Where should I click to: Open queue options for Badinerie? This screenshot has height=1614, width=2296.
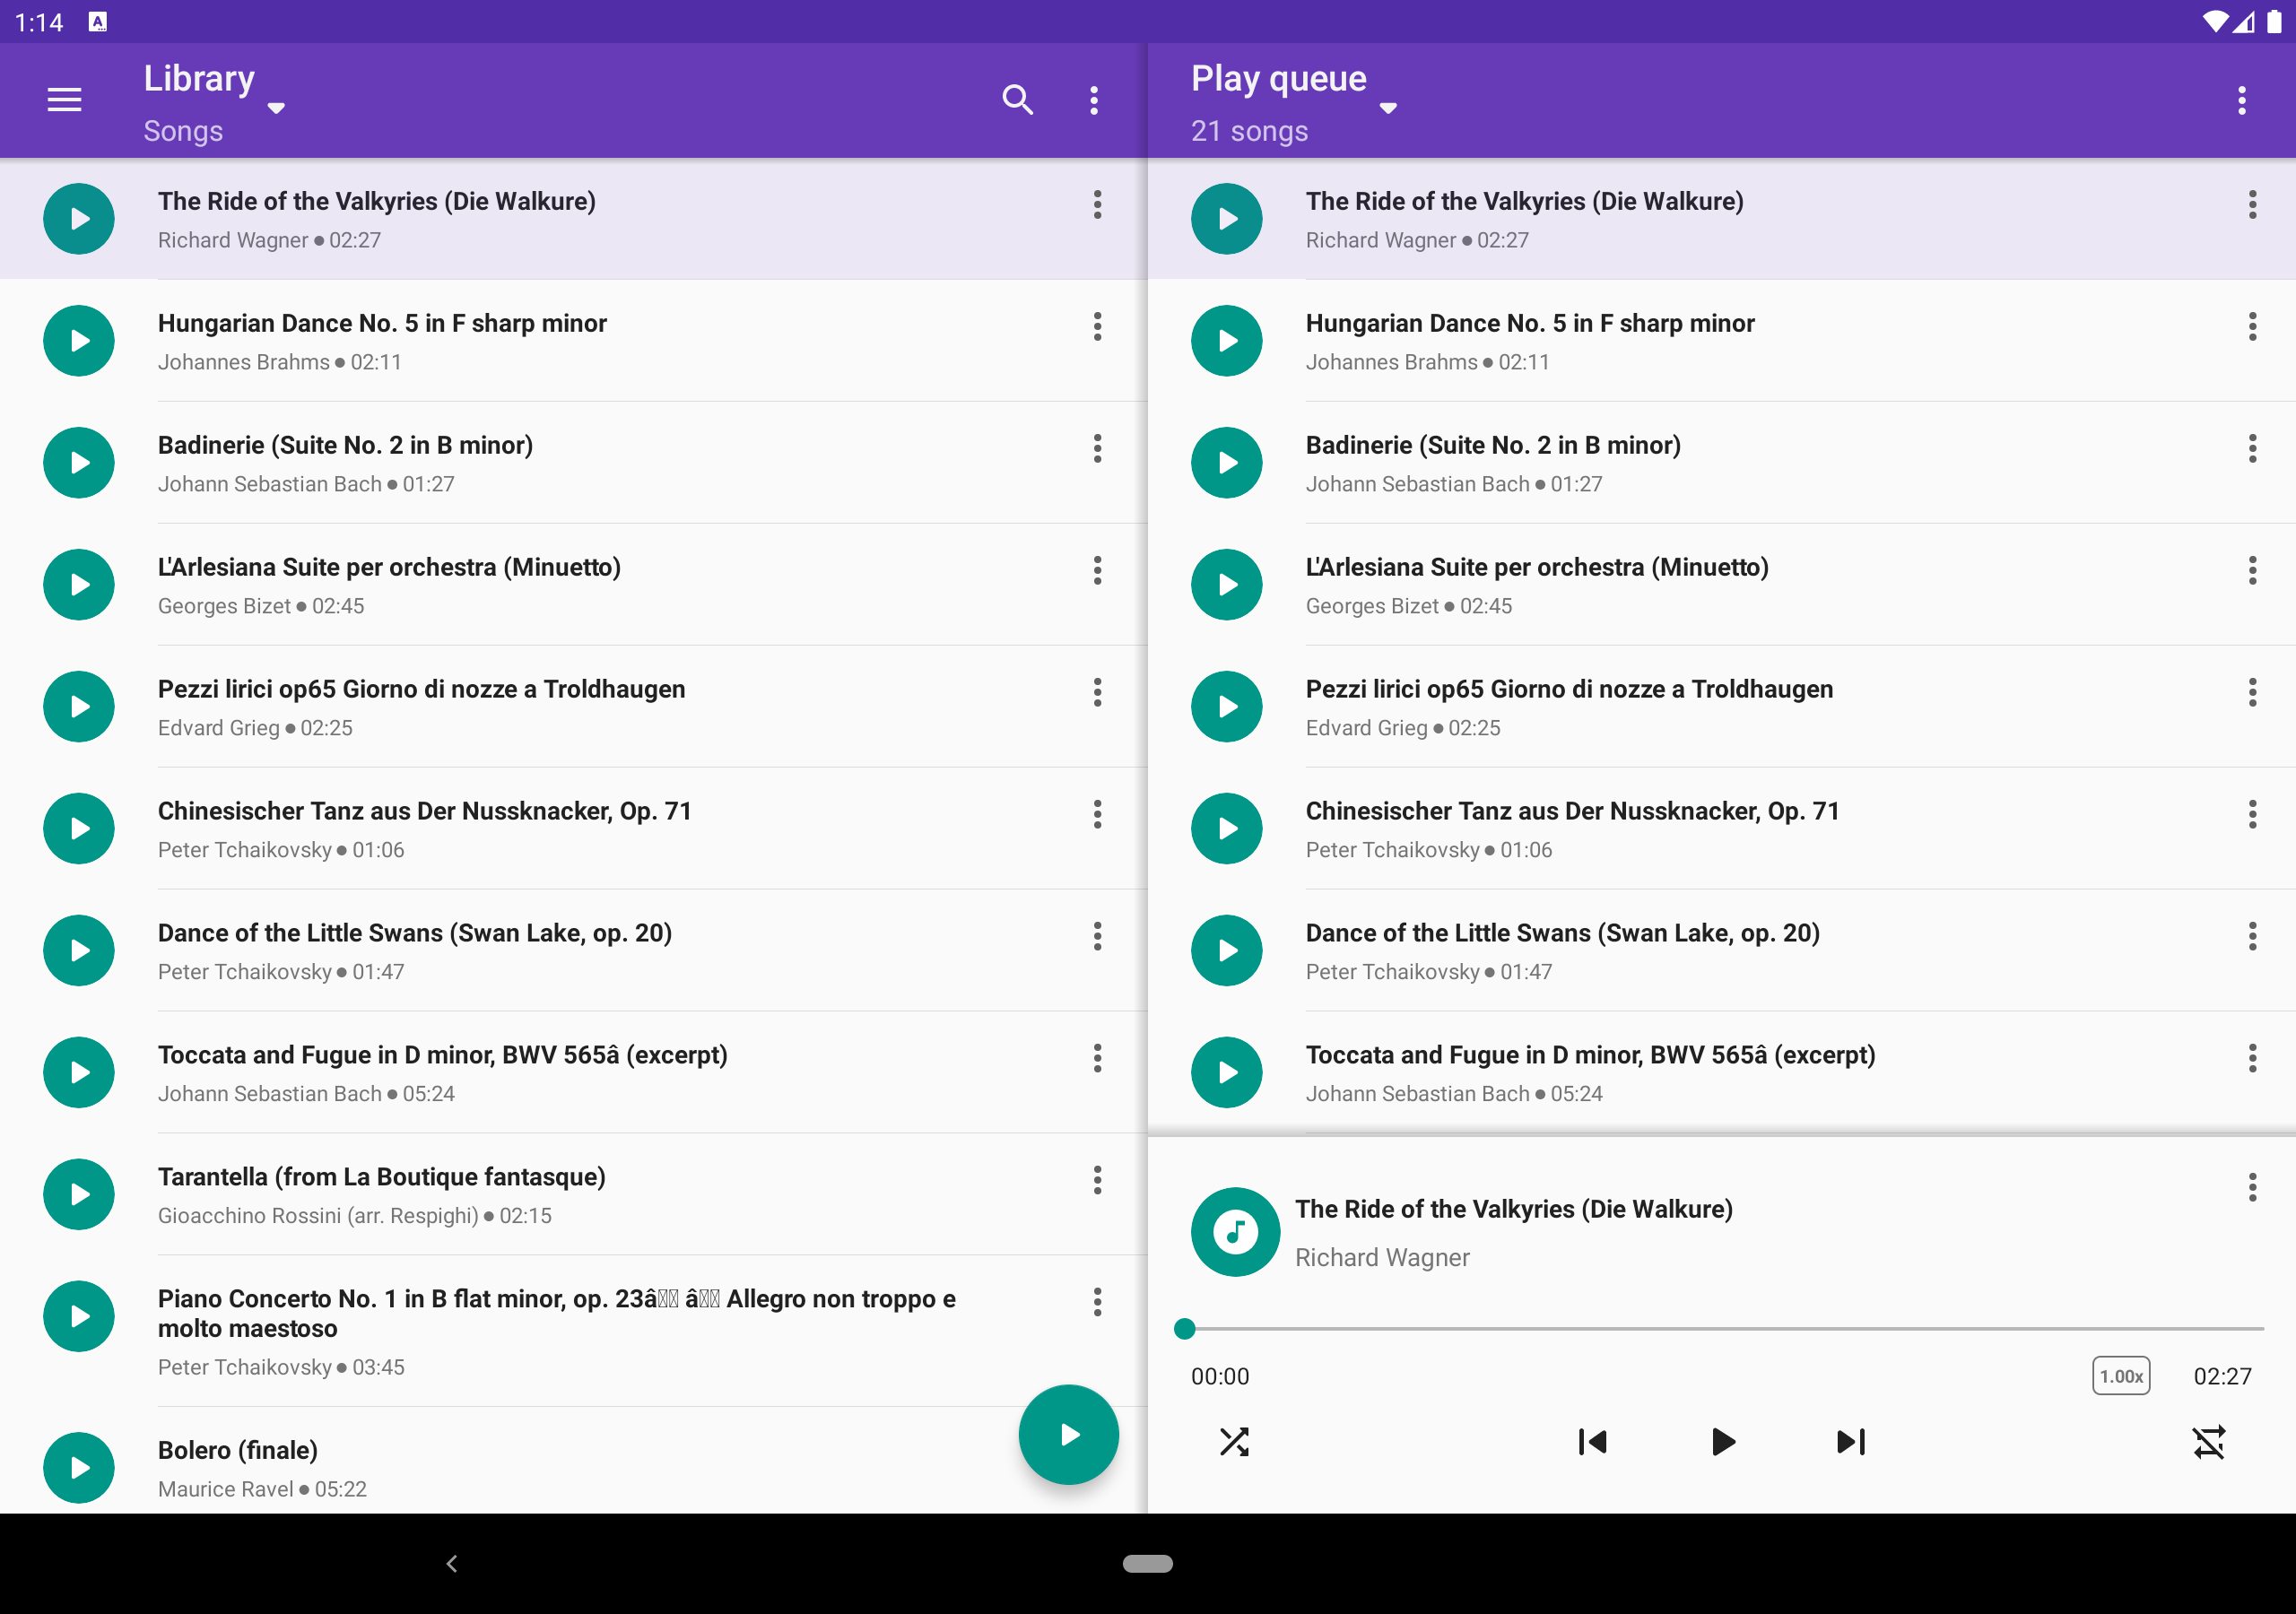click(x=2252, y=449)
